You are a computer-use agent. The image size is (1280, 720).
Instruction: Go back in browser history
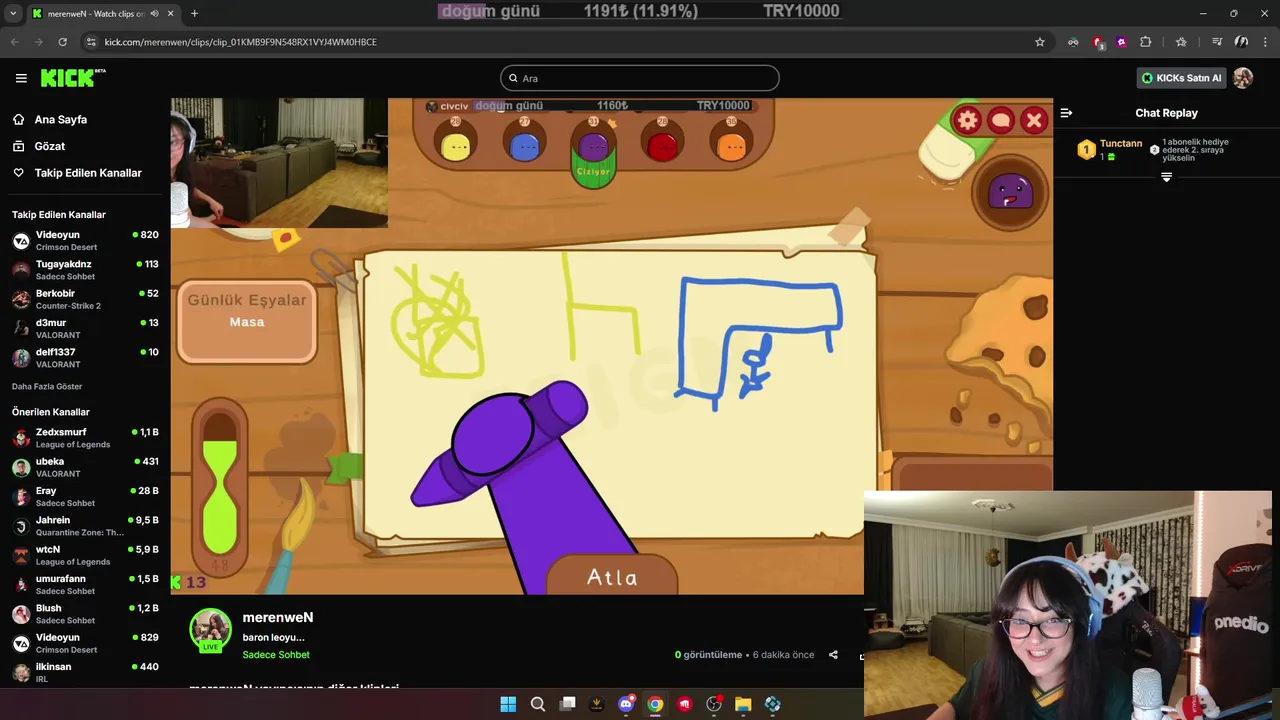click(15, 42)
